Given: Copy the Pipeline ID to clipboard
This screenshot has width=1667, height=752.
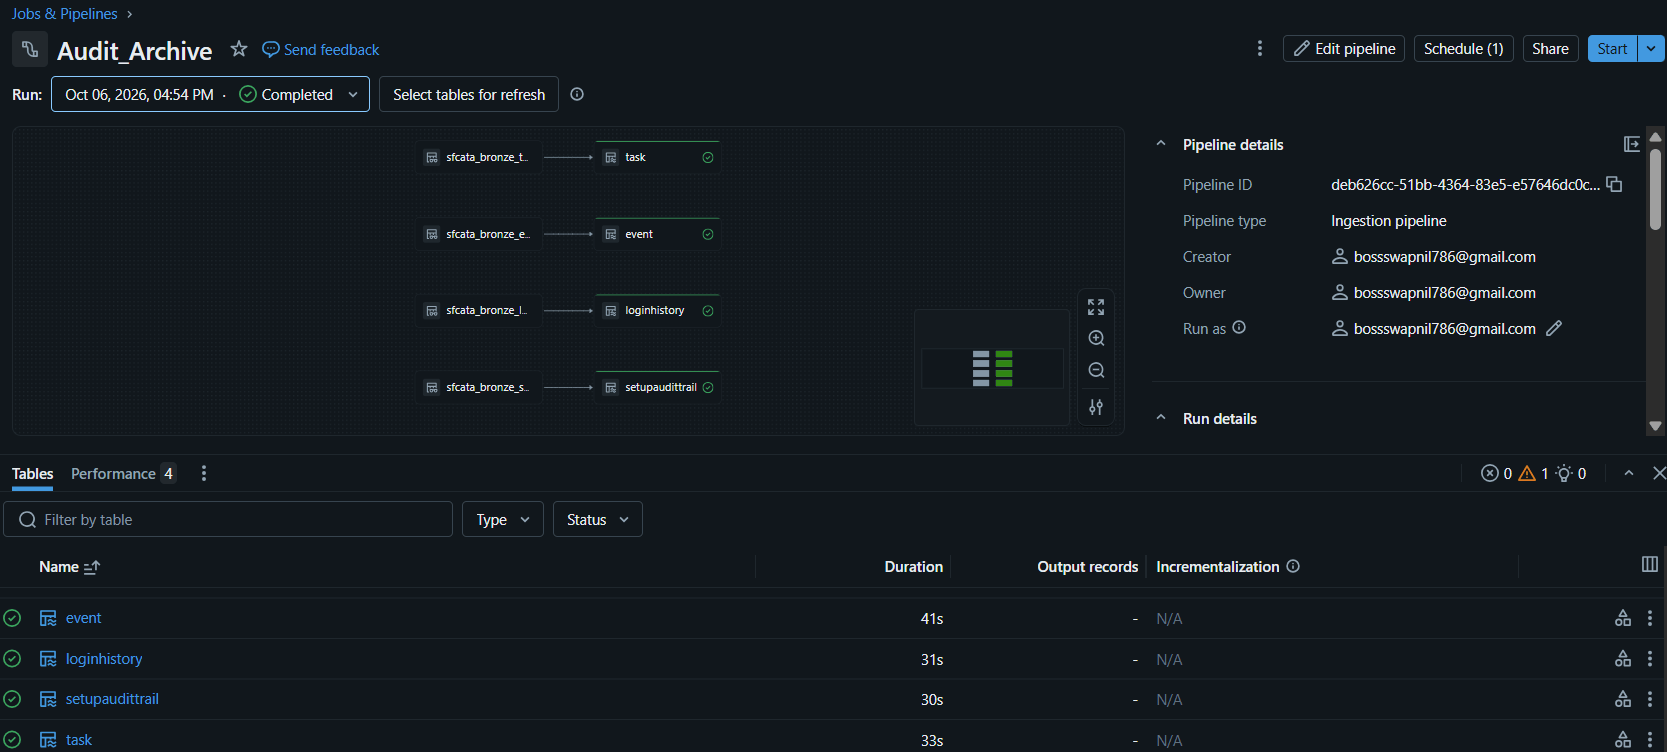Looking at the screenshot, I should (x=1614, y=184).
